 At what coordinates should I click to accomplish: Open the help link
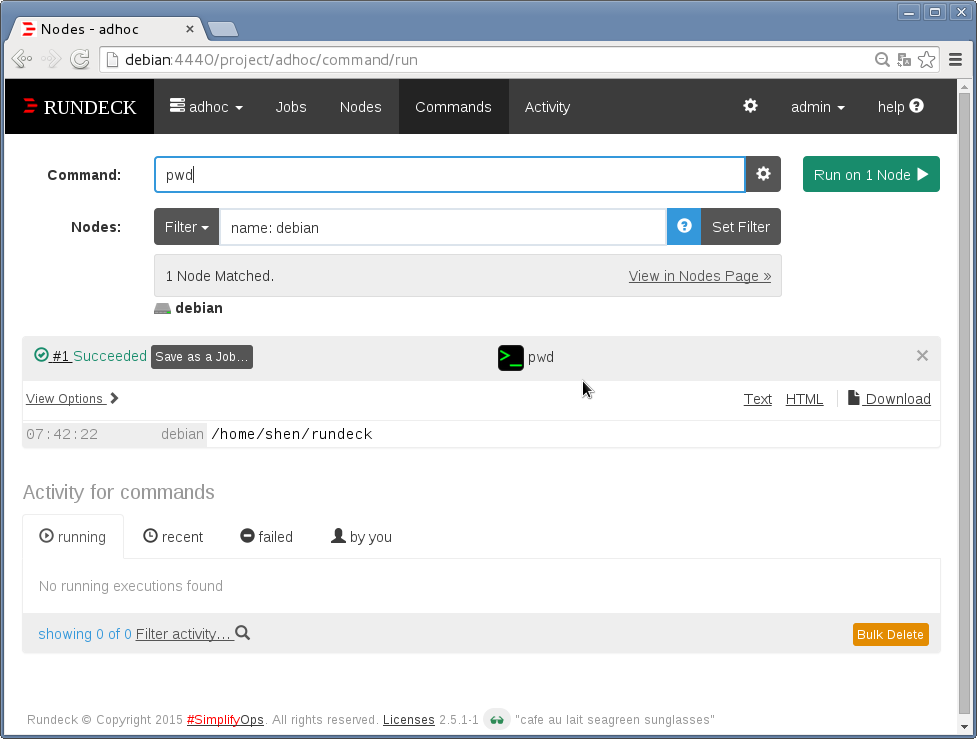[900, 107]
